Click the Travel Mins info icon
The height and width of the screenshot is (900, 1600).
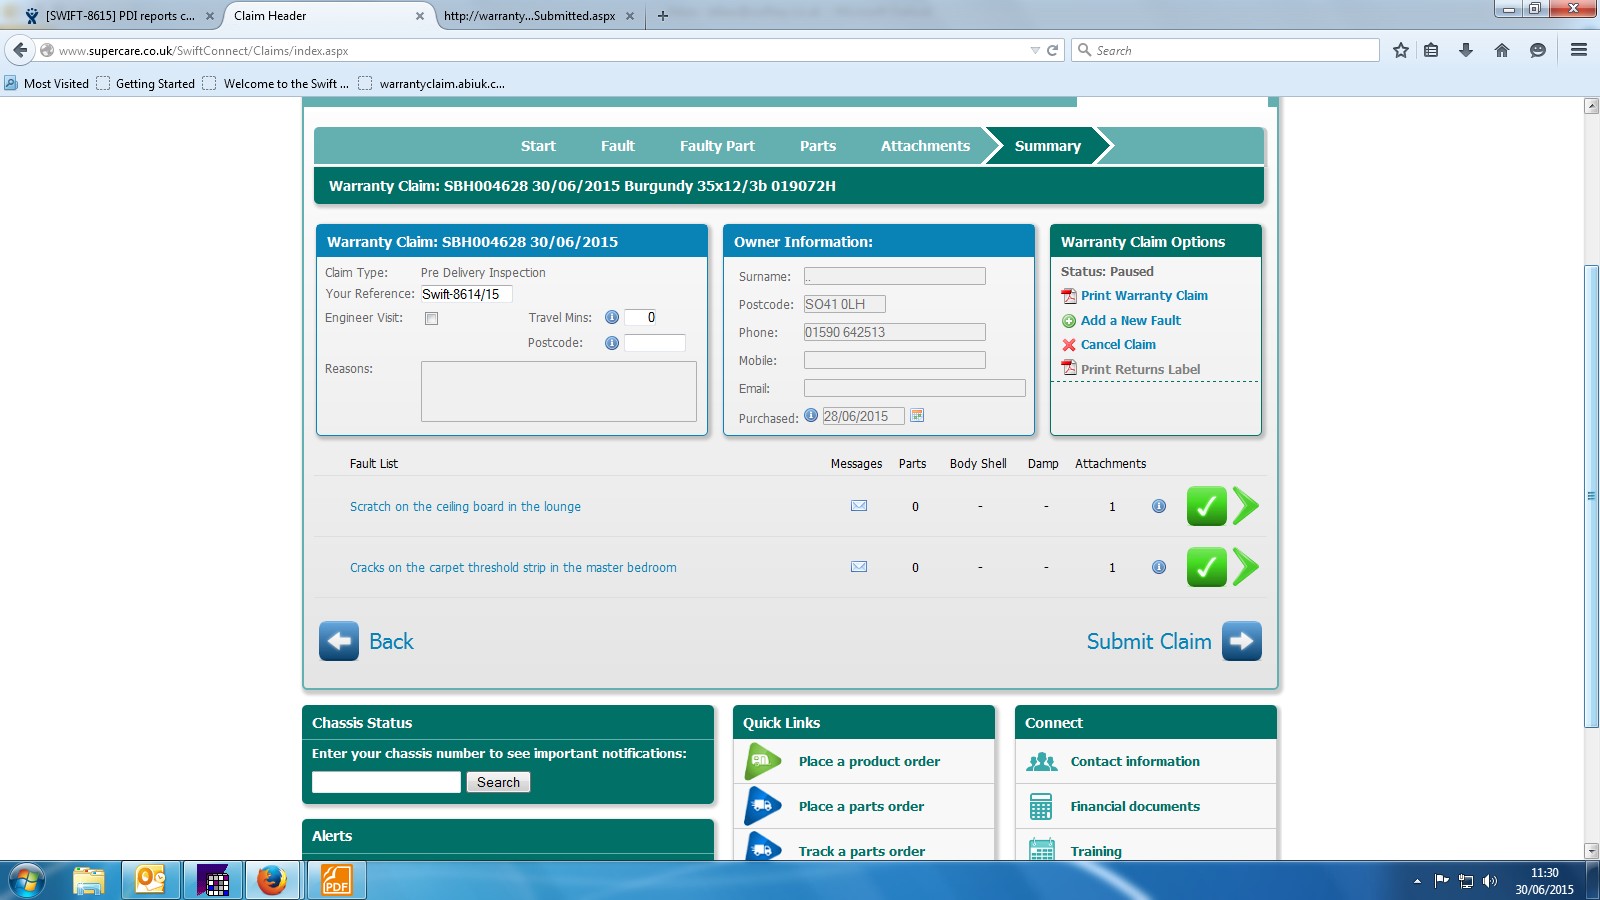pyautogui.click(x=612, y=317)
